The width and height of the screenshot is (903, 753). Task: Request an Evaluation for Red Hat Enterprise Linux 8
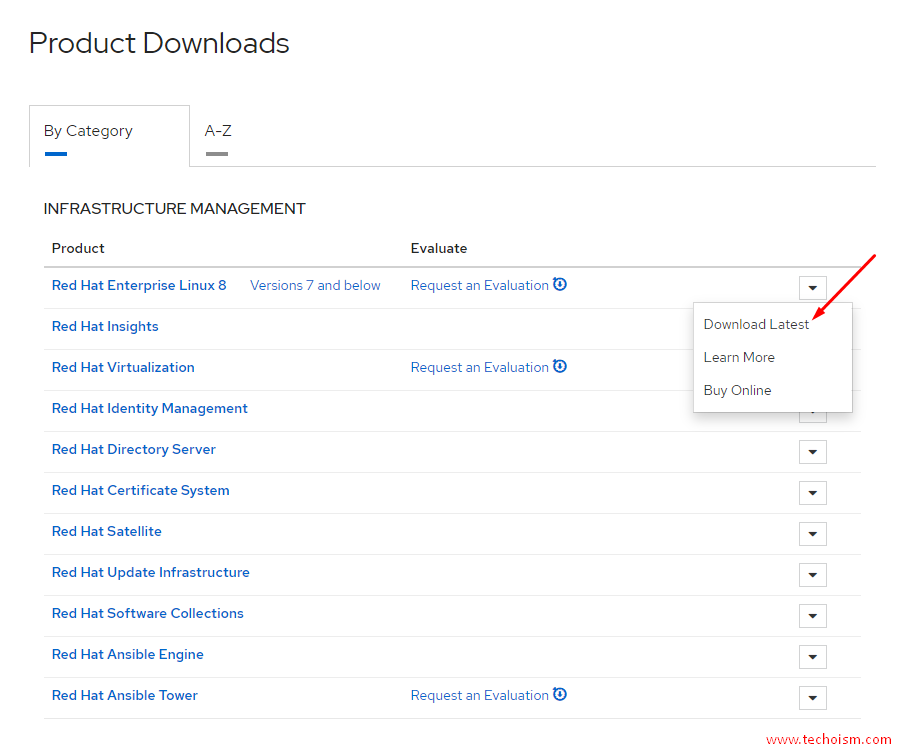[479, 286]
